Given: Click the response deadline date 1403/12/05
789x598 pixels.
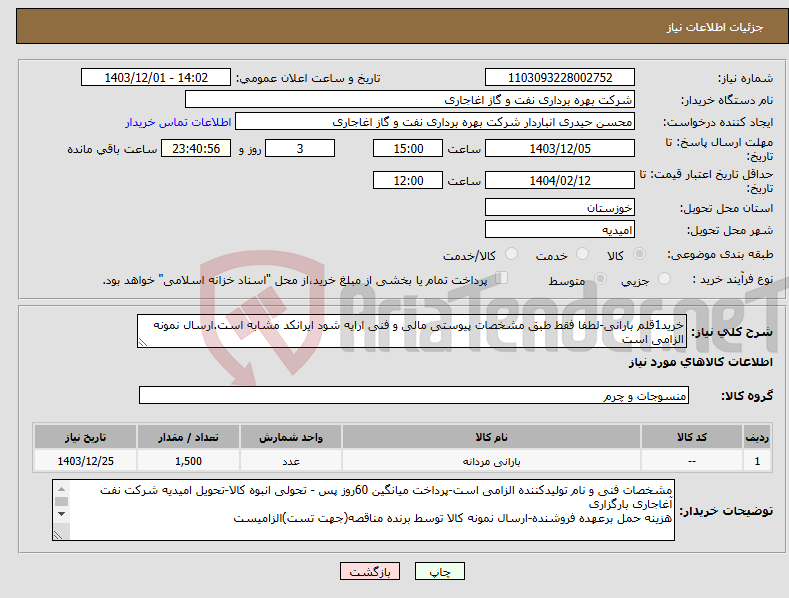Looking at the screenshot, I should click(560, 148).
